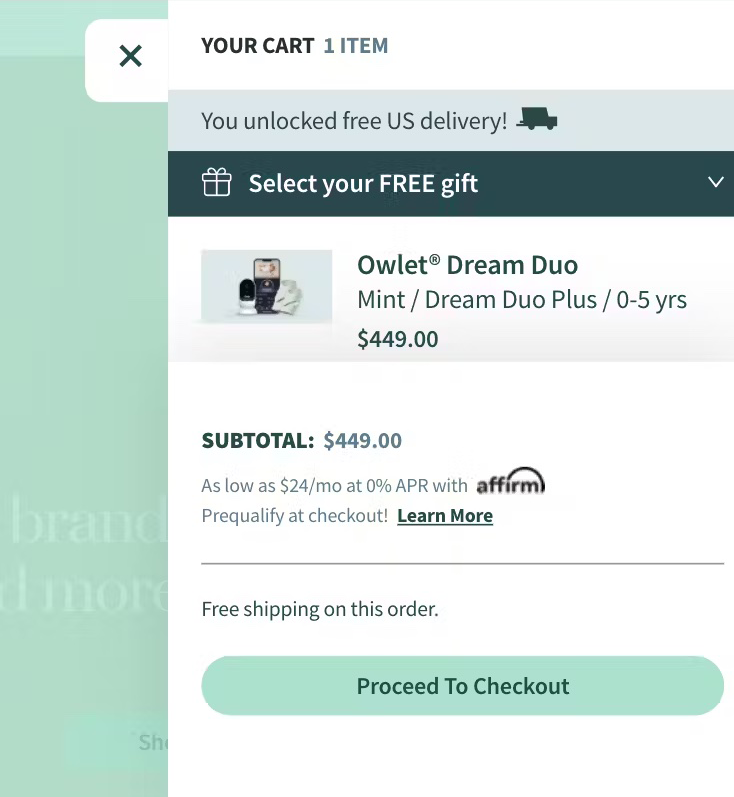Click the Affirm logo

(x=510, y=485)
